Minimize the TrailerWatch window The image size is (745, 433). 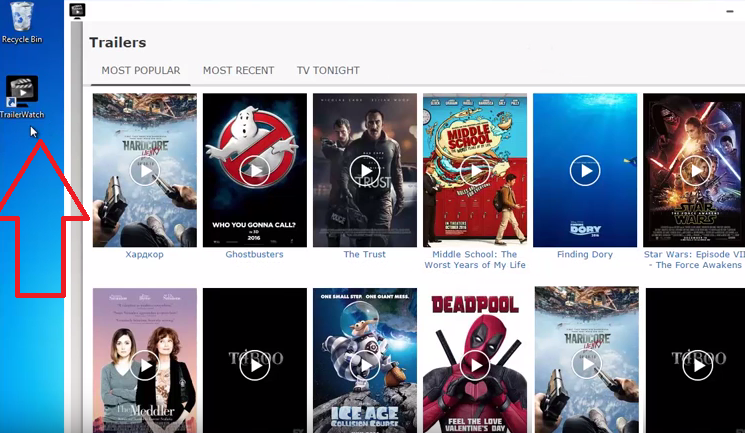tap(728, 10)
